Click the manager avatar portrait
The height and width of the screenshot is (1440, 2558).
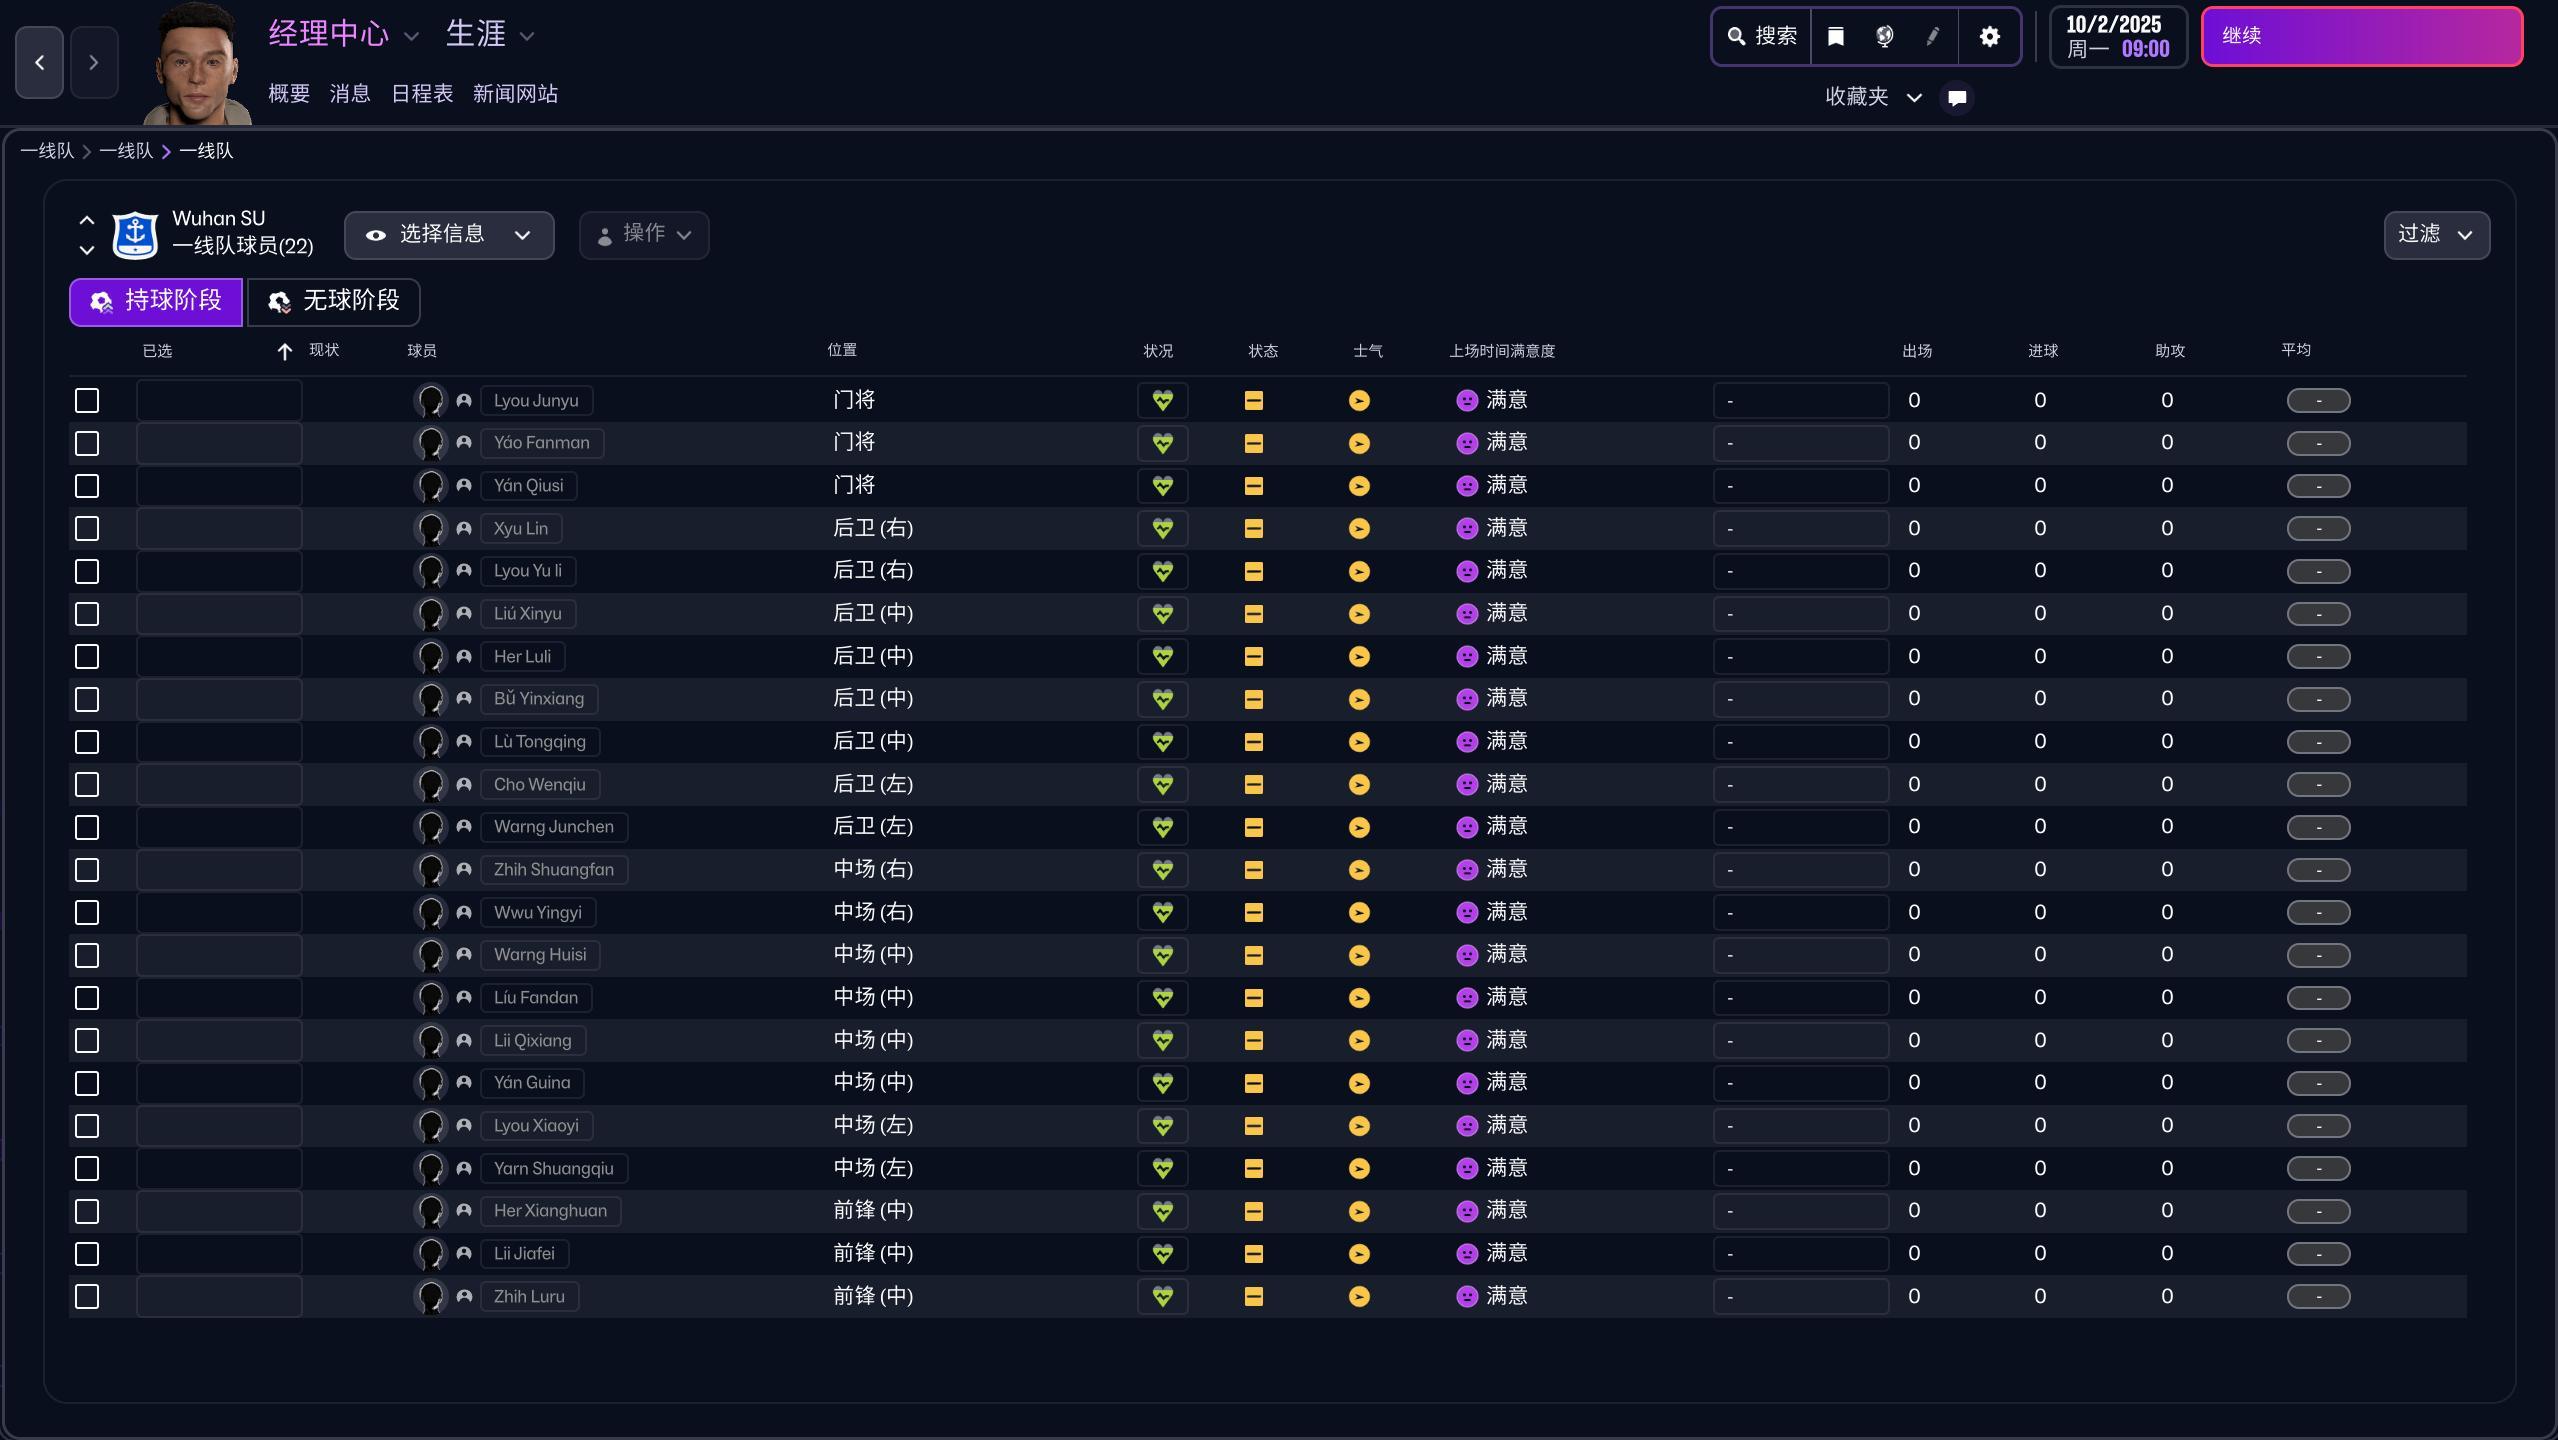pyautogui.click(x=195, y=62)
